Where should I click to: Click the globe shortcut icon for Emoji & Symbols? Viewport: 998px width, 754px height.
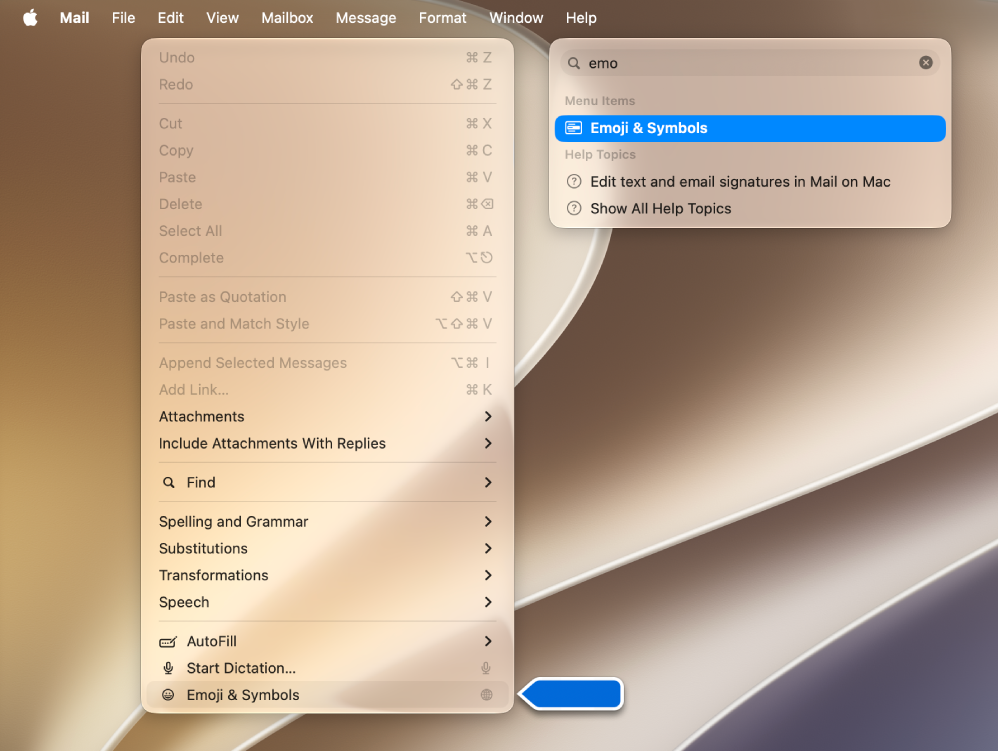point(486,695)
